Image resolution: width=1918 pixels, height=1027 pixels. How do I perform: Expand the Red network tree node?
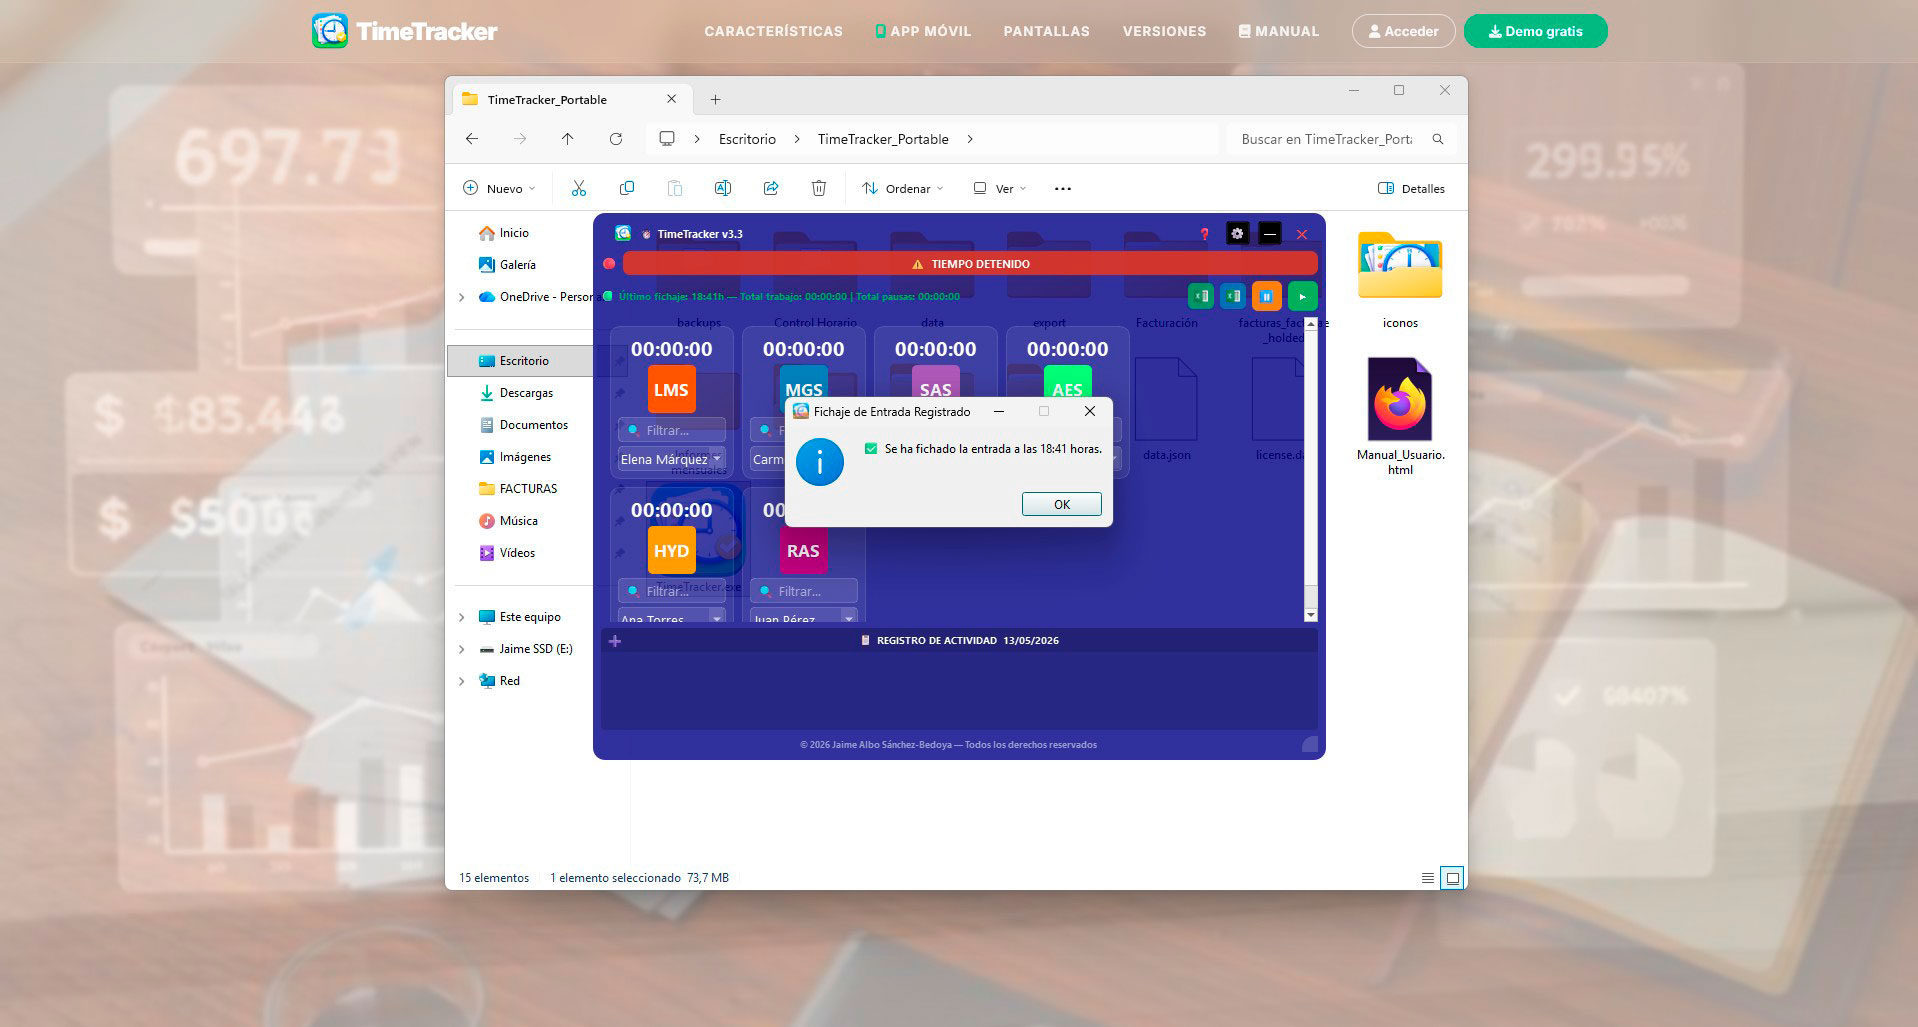coord(461,681)
